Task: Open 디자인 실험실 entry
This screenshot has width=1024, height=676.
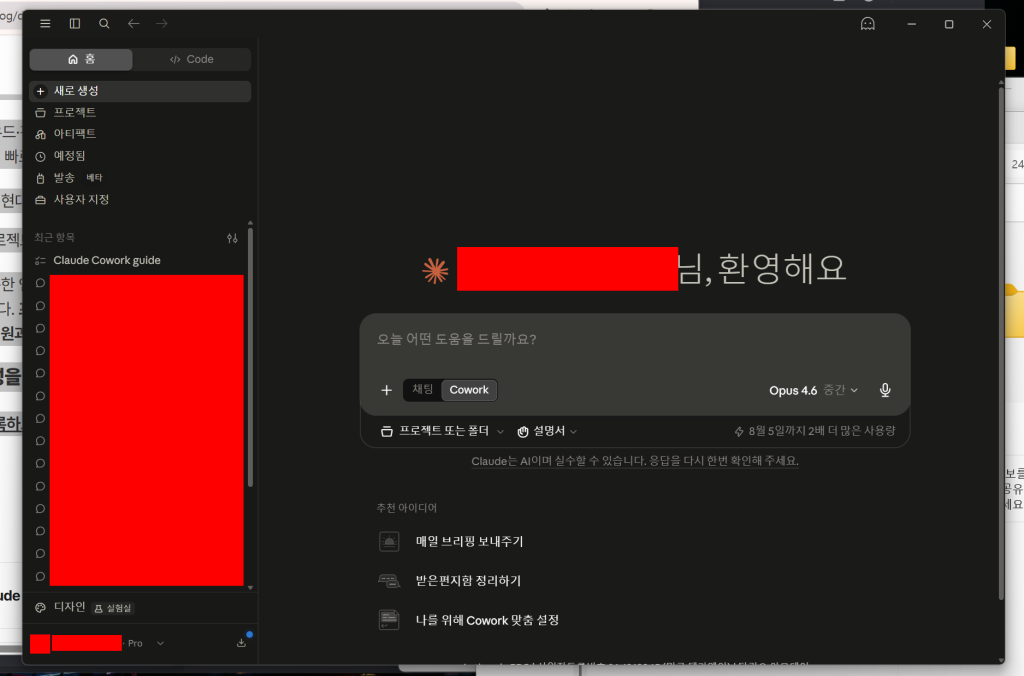Action: tap(140, 607)
